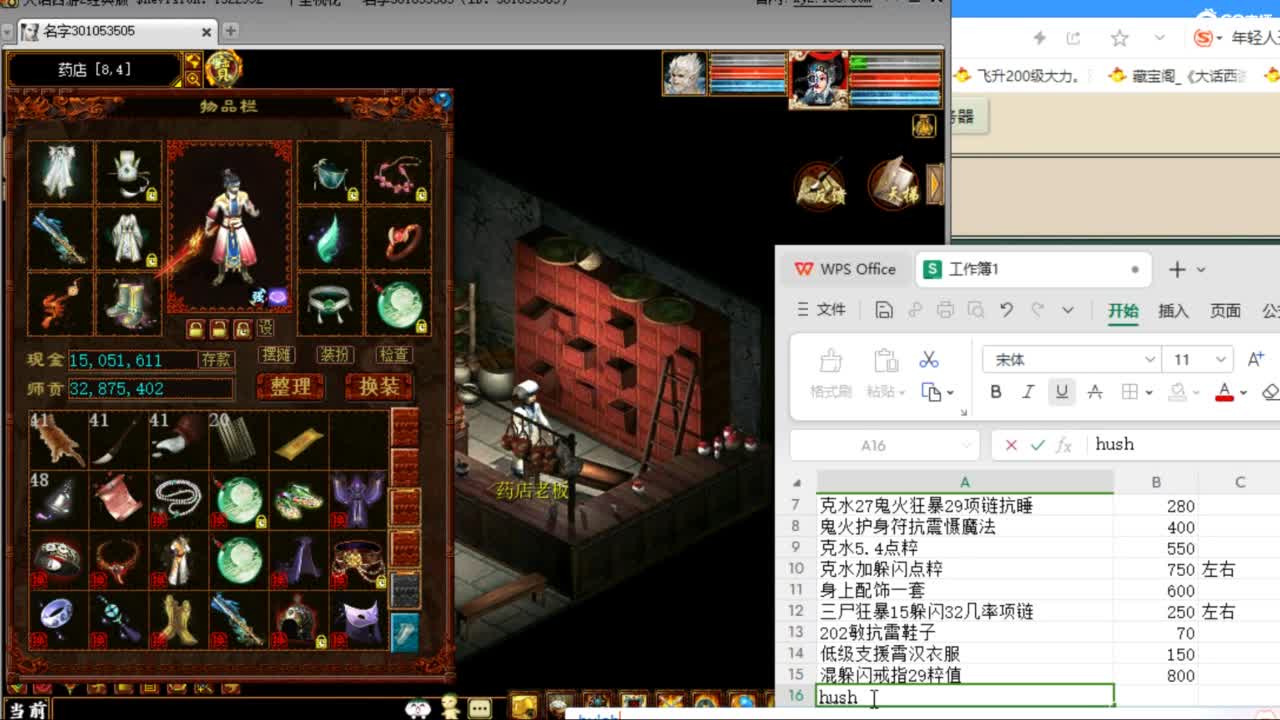Click the red scroll inventory item
This screenshot has height=720, width=1280.
(118, 500)
